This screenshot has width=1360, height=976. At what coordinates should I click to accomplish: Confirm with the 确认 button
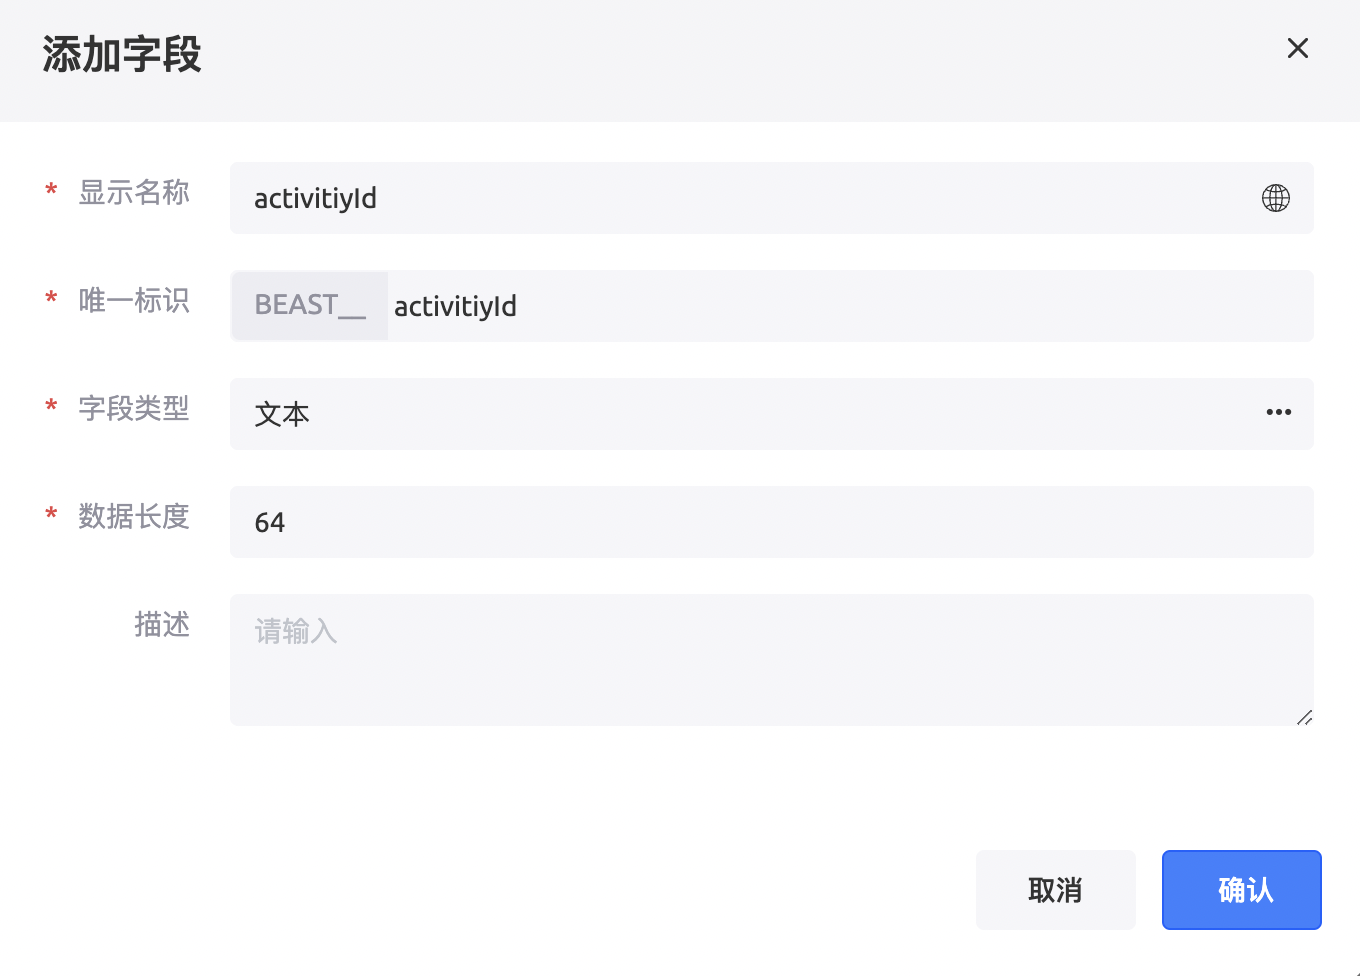[x=1241, y=890]
